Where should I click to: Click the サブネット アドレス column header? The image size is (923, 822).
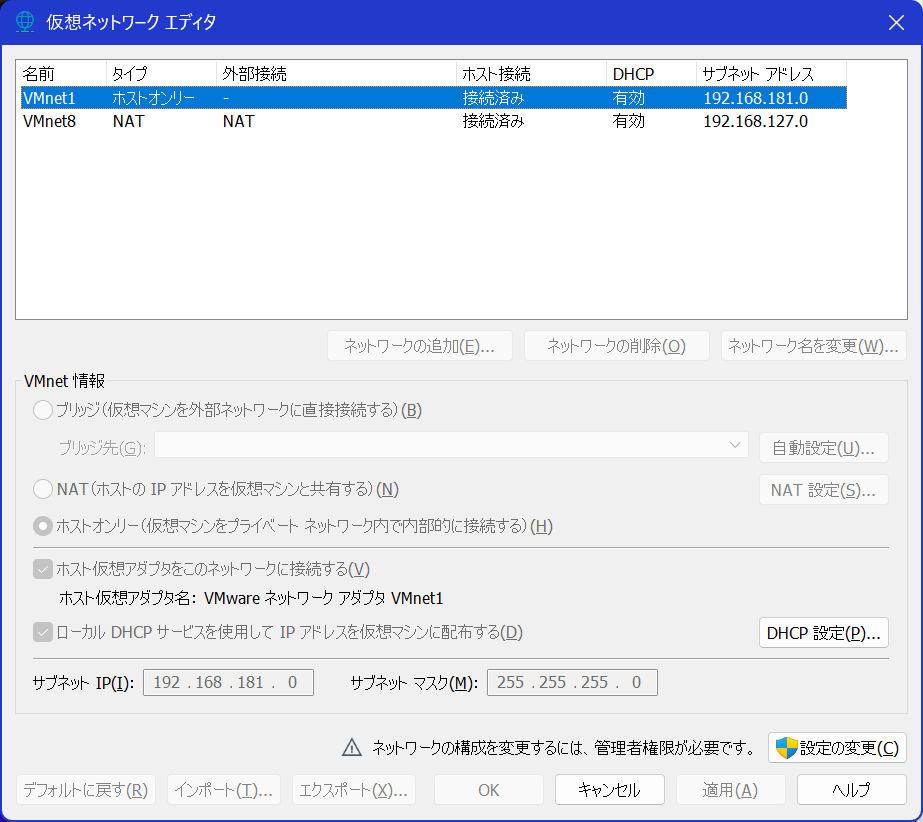770,74
